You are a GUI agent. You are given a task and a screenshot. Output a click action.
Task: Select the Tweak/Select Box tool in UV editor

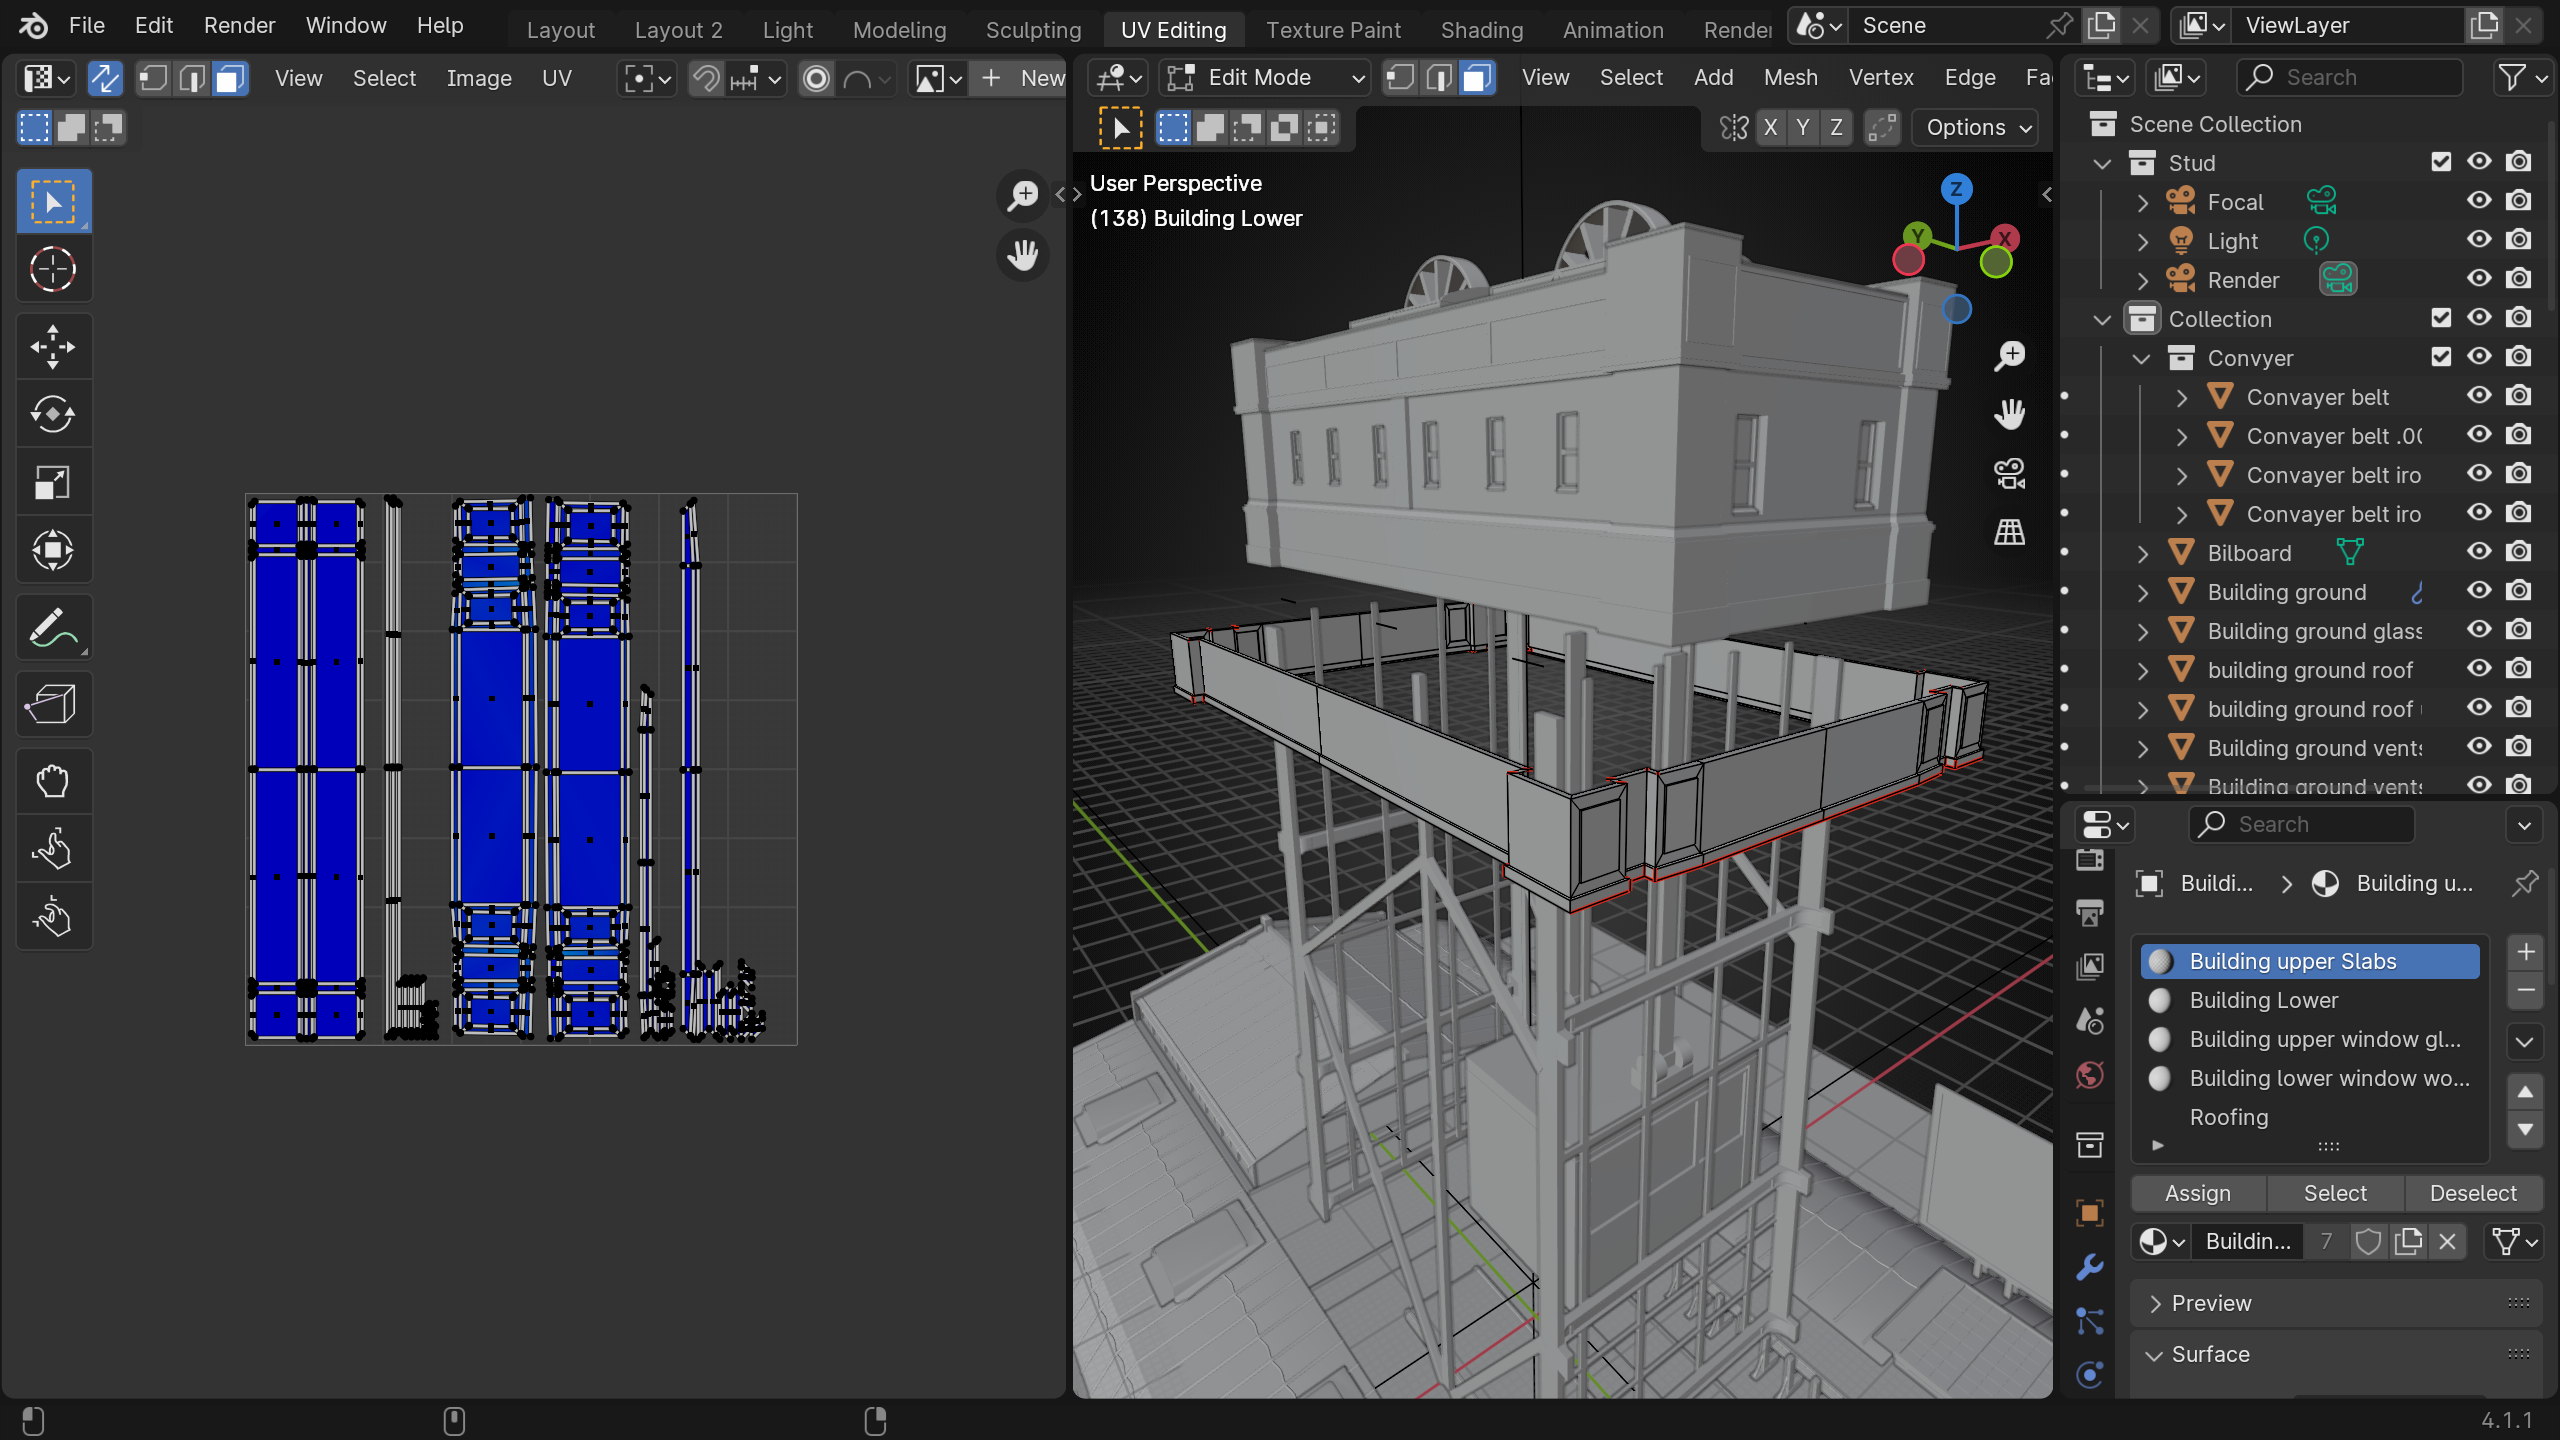coord(54,201)
